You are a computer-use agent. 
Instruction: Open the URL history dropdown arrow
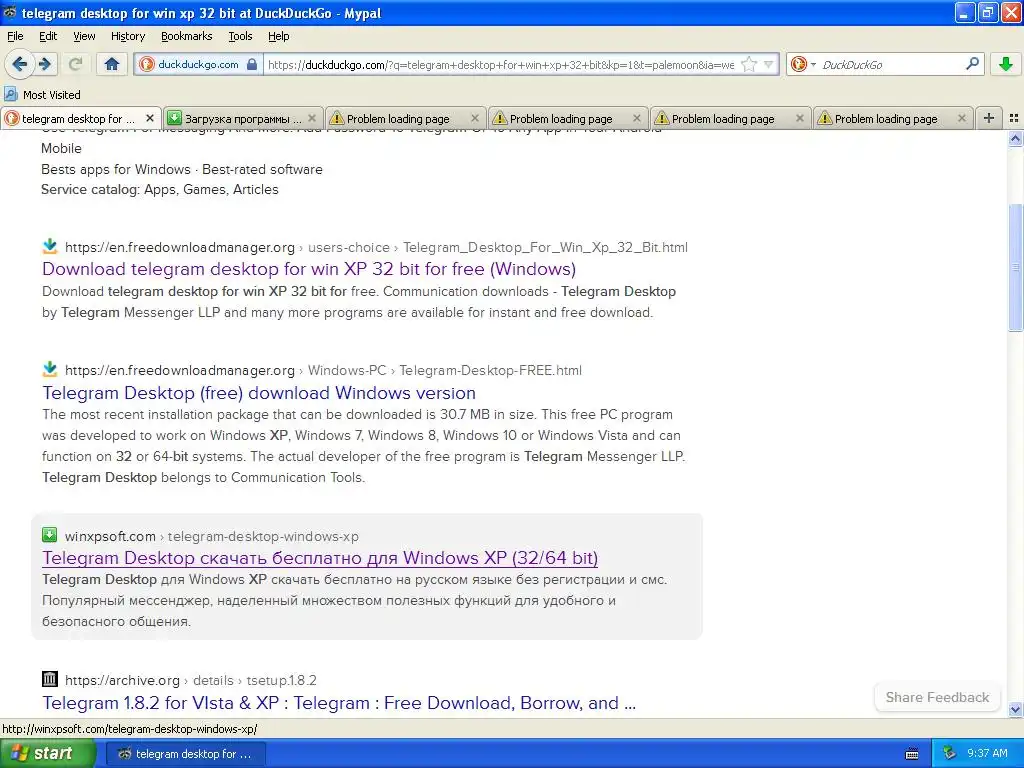(769, 64)
